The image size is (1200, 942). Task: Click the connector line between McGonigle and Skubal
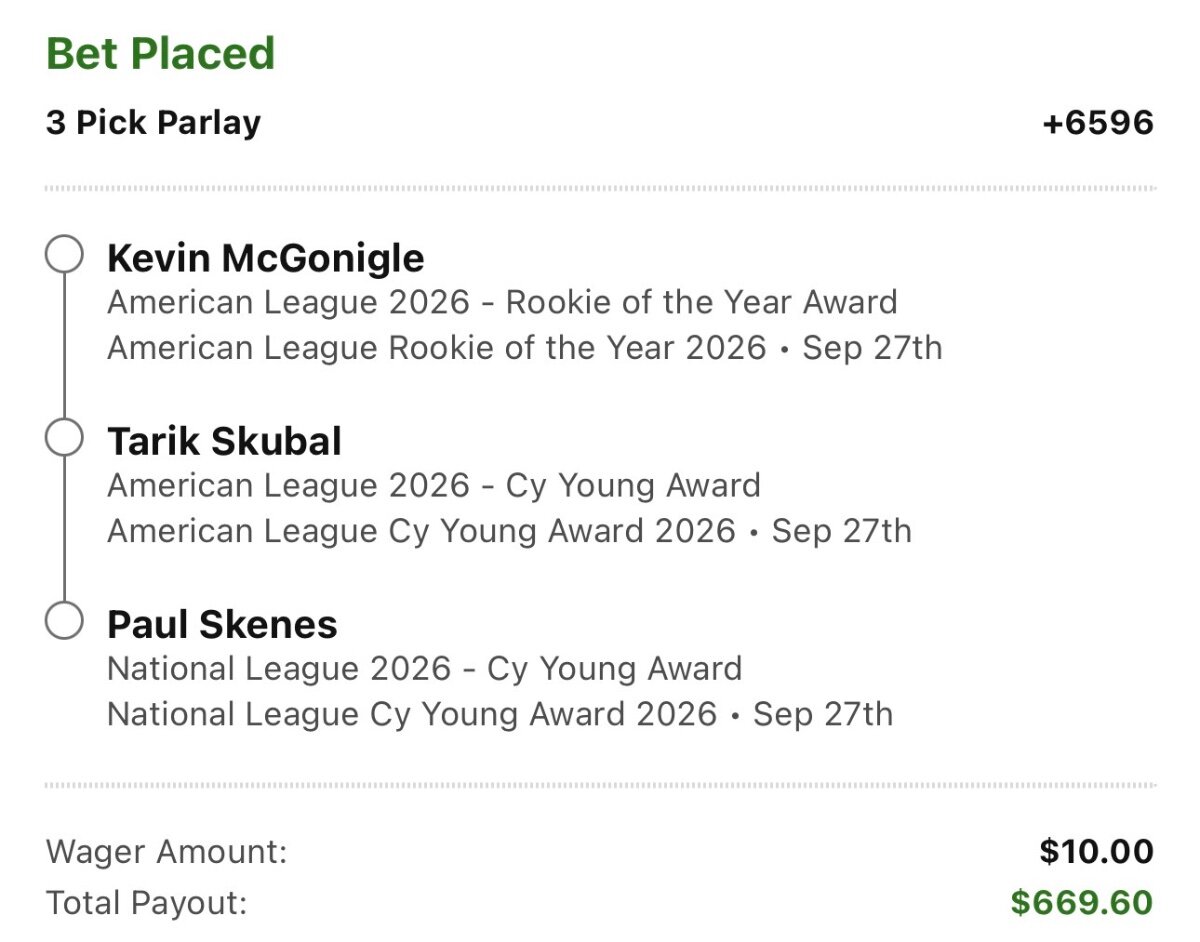click(64, 347)
